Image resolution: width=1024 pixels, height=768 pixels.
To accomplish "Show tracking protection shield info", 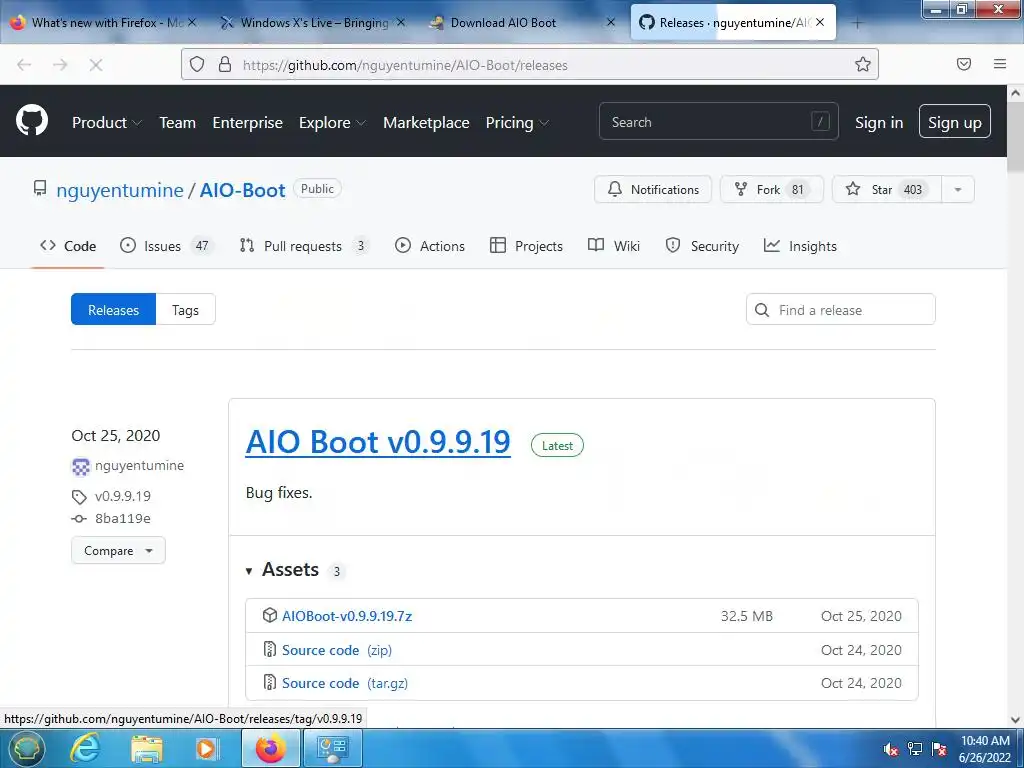I will tap(197, 64).
